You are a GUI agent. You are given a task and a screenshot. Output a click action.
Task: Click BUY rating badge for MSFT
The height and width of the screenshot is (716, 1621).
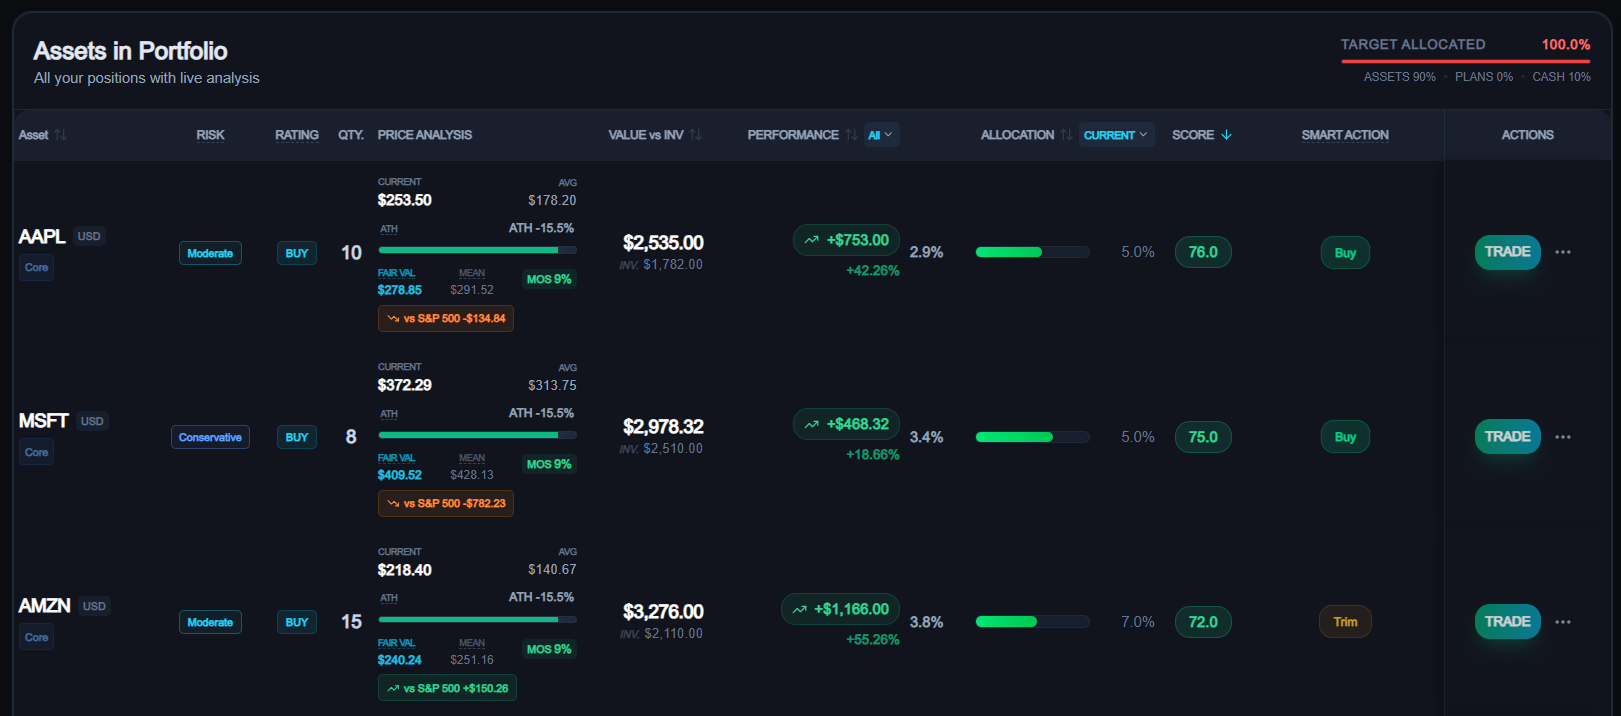click(x=297, y=437)
